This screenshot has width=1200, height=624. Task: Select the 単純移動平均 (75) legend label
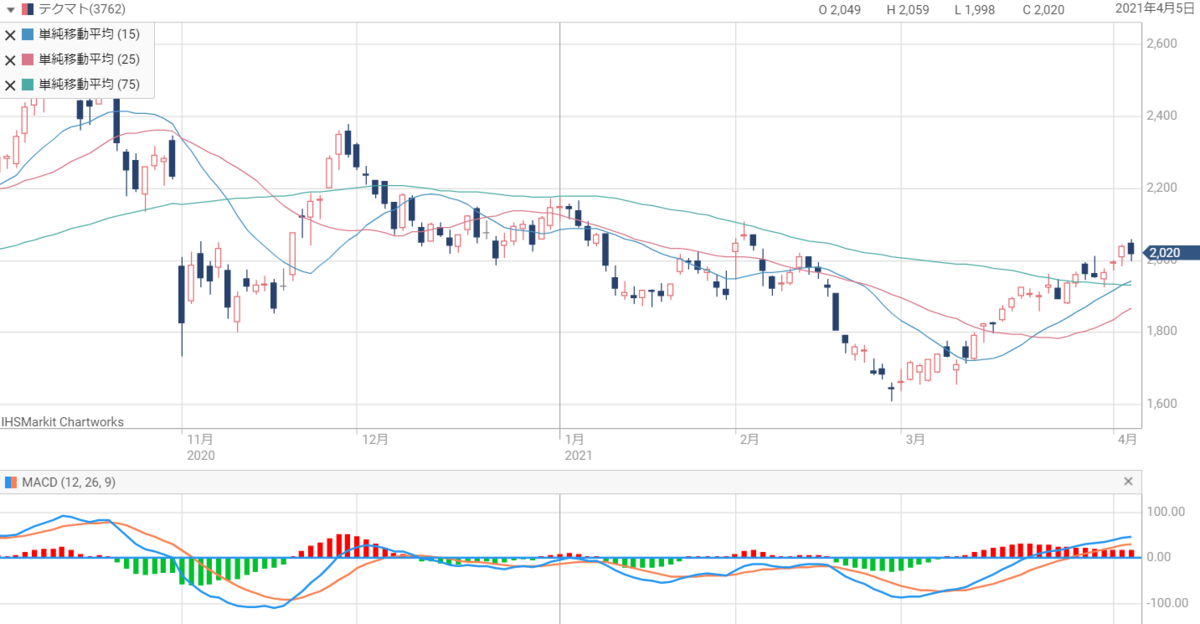[x=89, y=85]
